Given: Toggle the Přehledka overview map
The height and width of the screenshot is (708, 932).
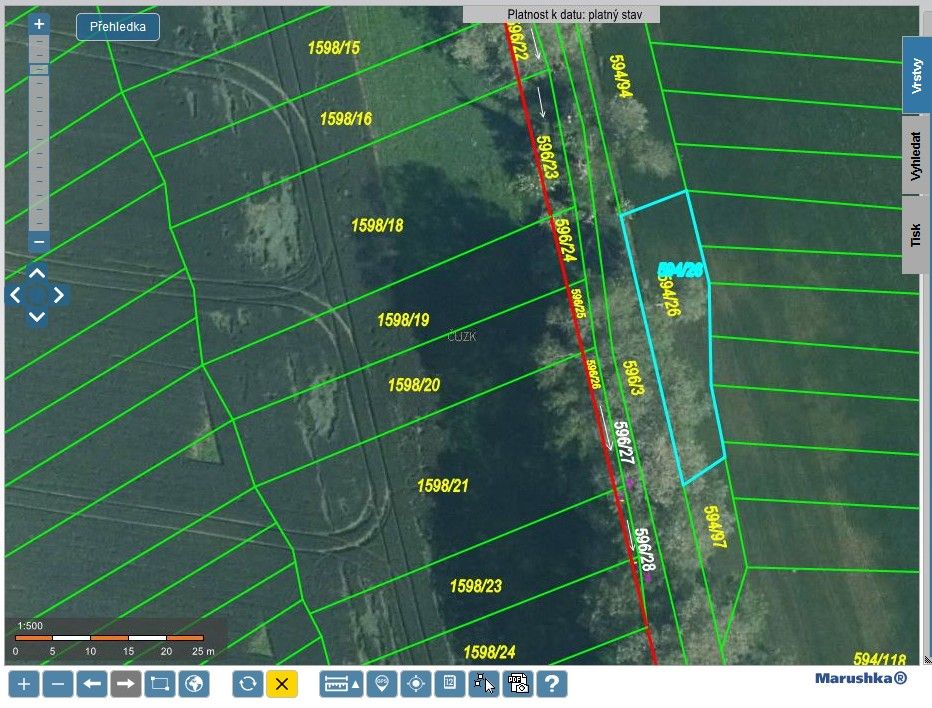Looking at the screenshot, I should click(118, 27).
